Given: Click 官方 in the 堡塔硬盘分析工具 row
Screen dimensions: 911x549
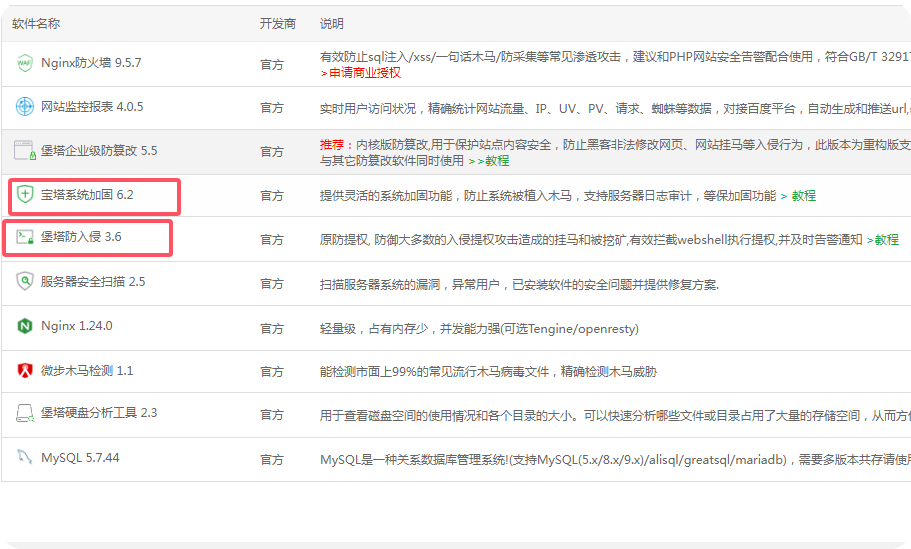Looking at the screenshot, I should point(272,415).
